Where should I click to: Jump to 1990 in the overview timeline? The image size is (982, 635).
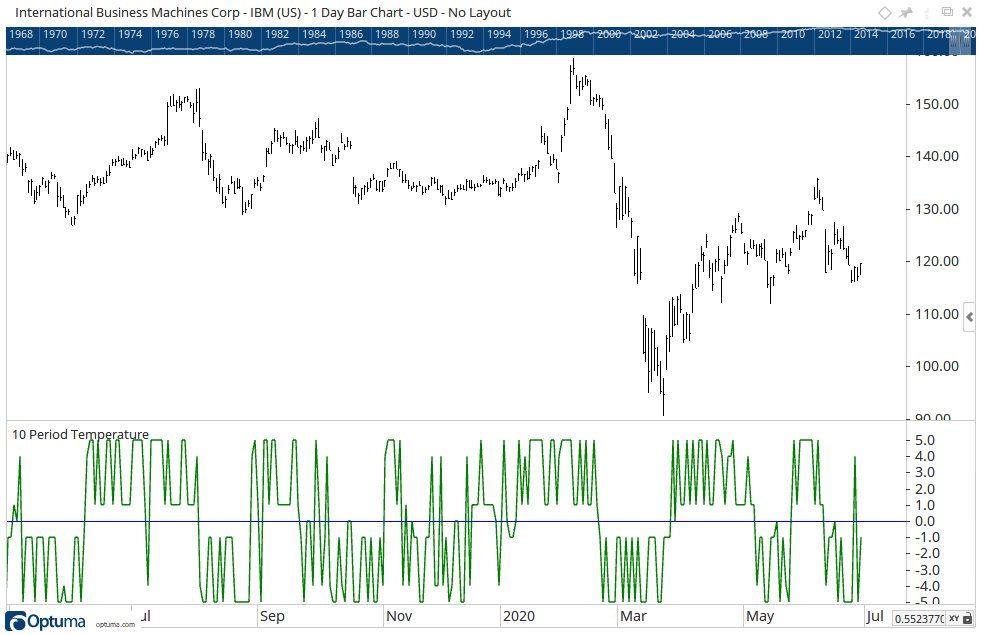click(x=425, y=34)
